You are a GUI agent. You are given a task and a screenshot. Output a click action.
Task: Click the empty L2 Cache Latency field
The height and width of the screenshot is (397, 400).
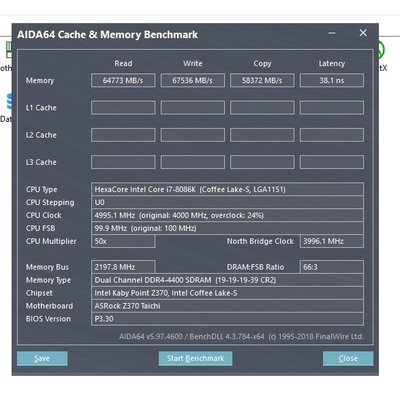tap(332, 135)
